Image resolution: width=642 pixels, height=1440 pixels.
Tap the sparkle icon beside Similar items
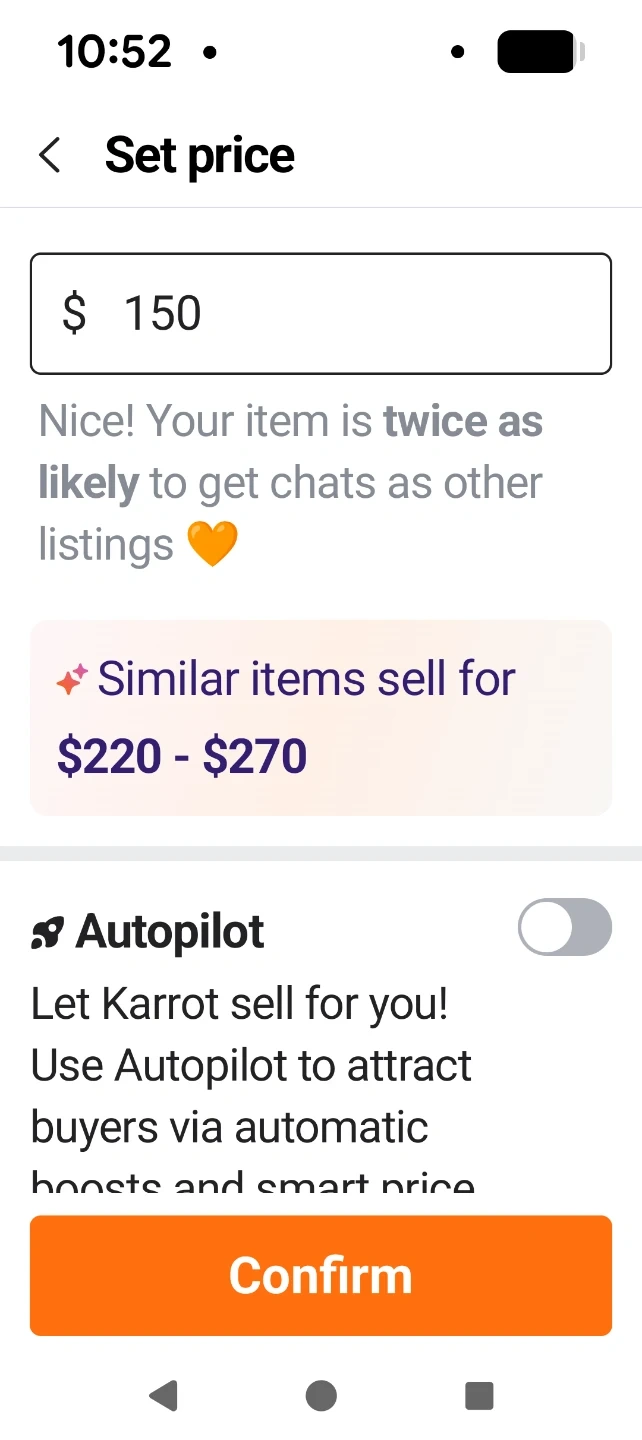(x=72, y=680)
